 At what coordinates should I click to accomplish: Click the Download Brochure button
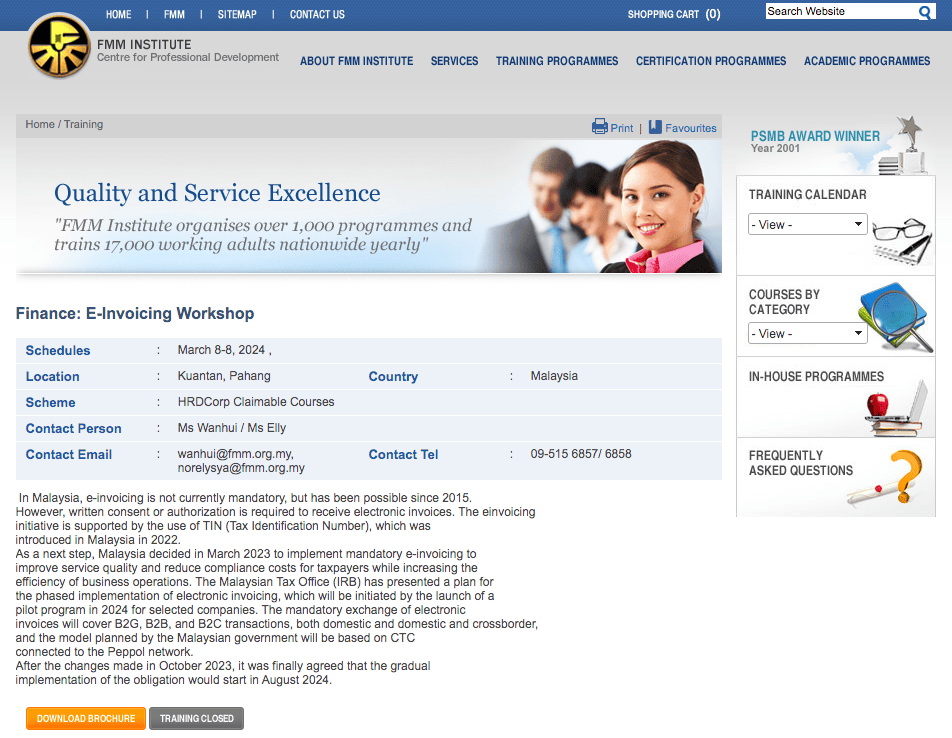pos(86,719)
